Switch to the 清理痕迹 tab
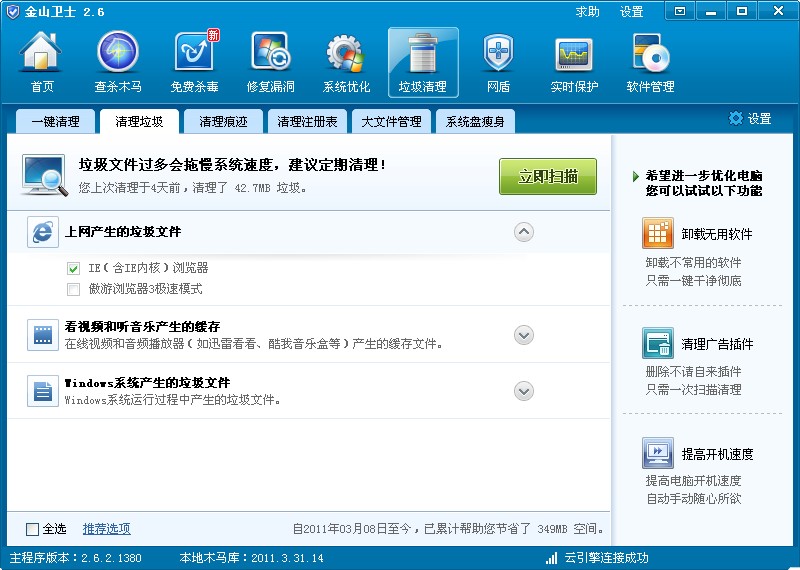The width and height of the screenshot is (800, 570). tap(223, 121)
